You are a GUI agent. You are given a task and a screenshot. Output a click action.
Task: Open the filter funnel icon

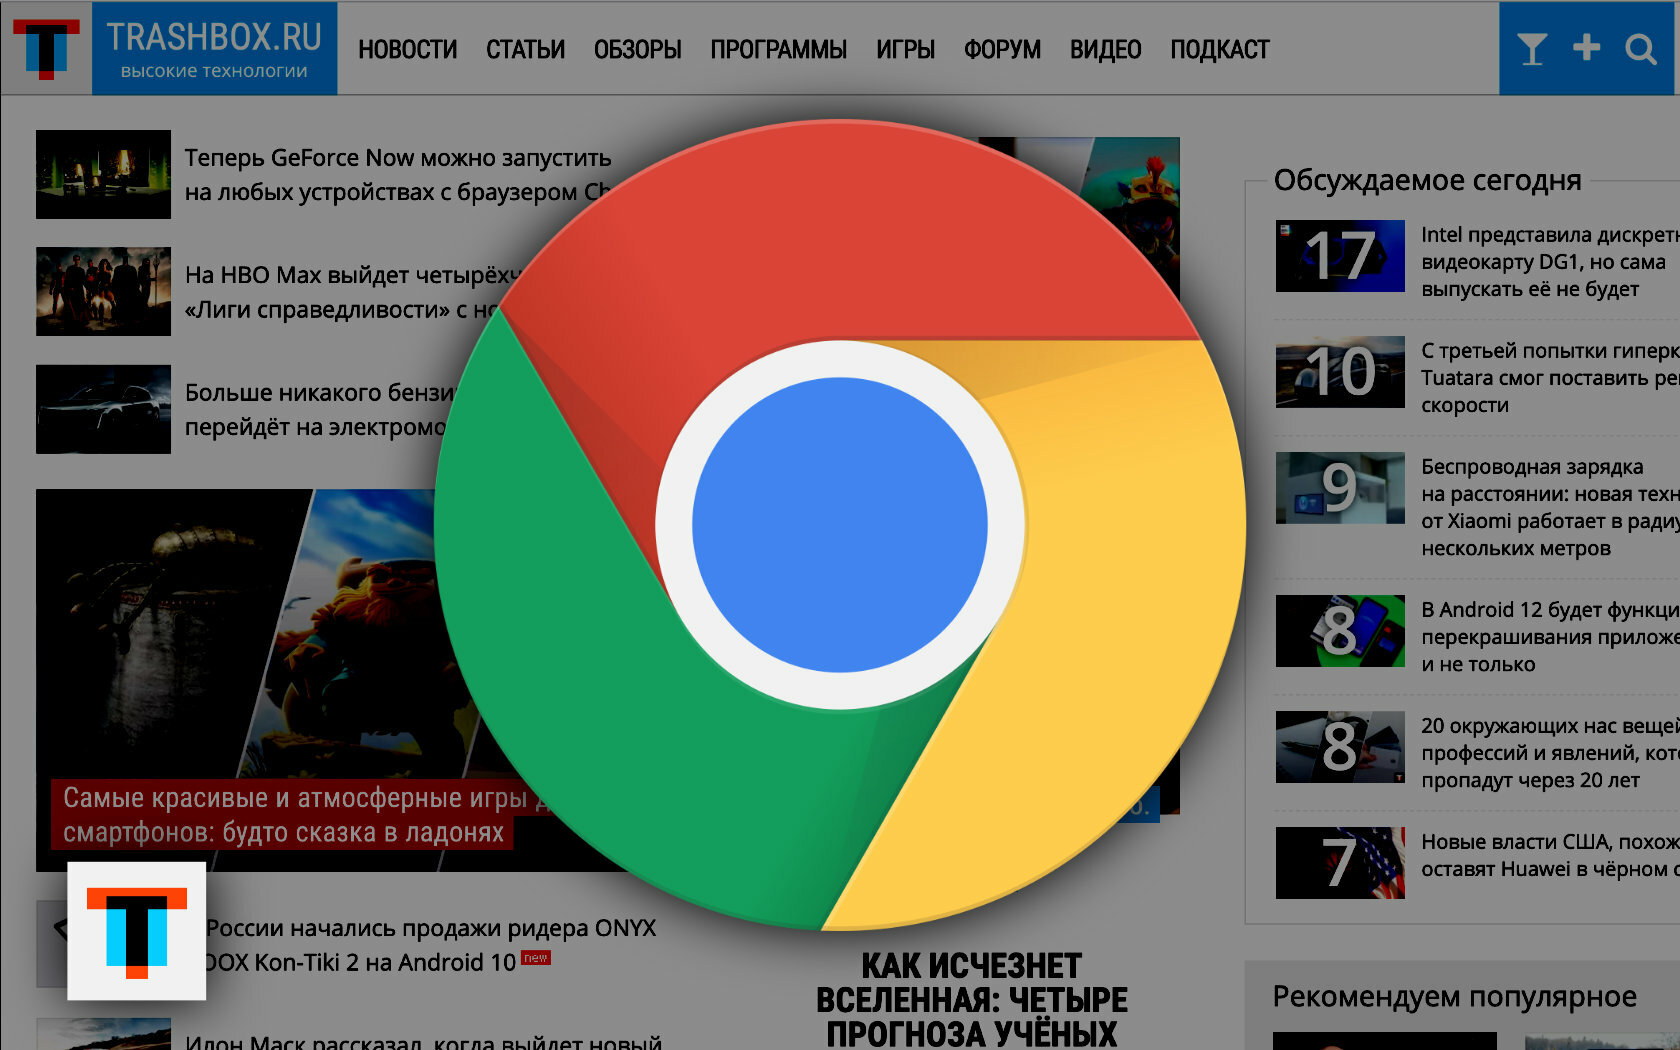pos(1531,48)
